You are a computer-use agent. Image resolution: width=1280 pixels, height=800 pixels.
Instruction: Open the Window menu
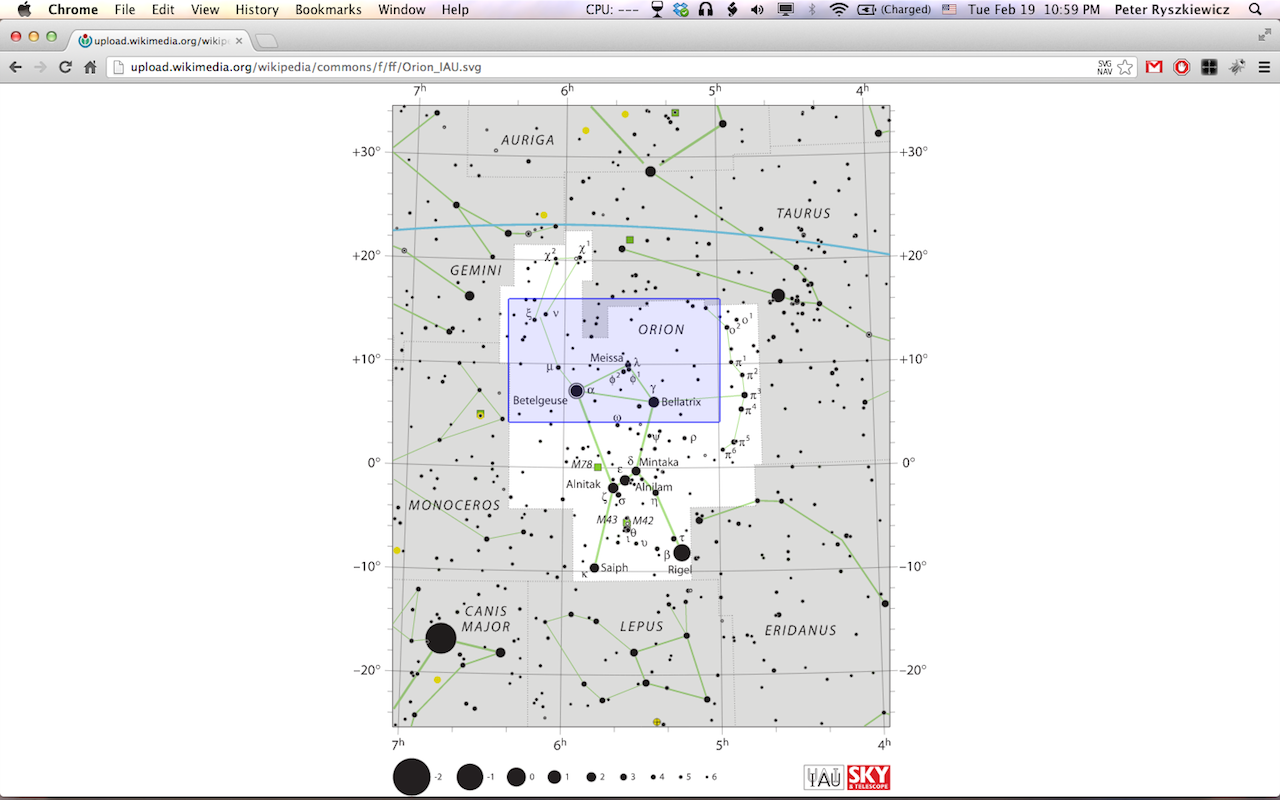[x=401, y=9]
